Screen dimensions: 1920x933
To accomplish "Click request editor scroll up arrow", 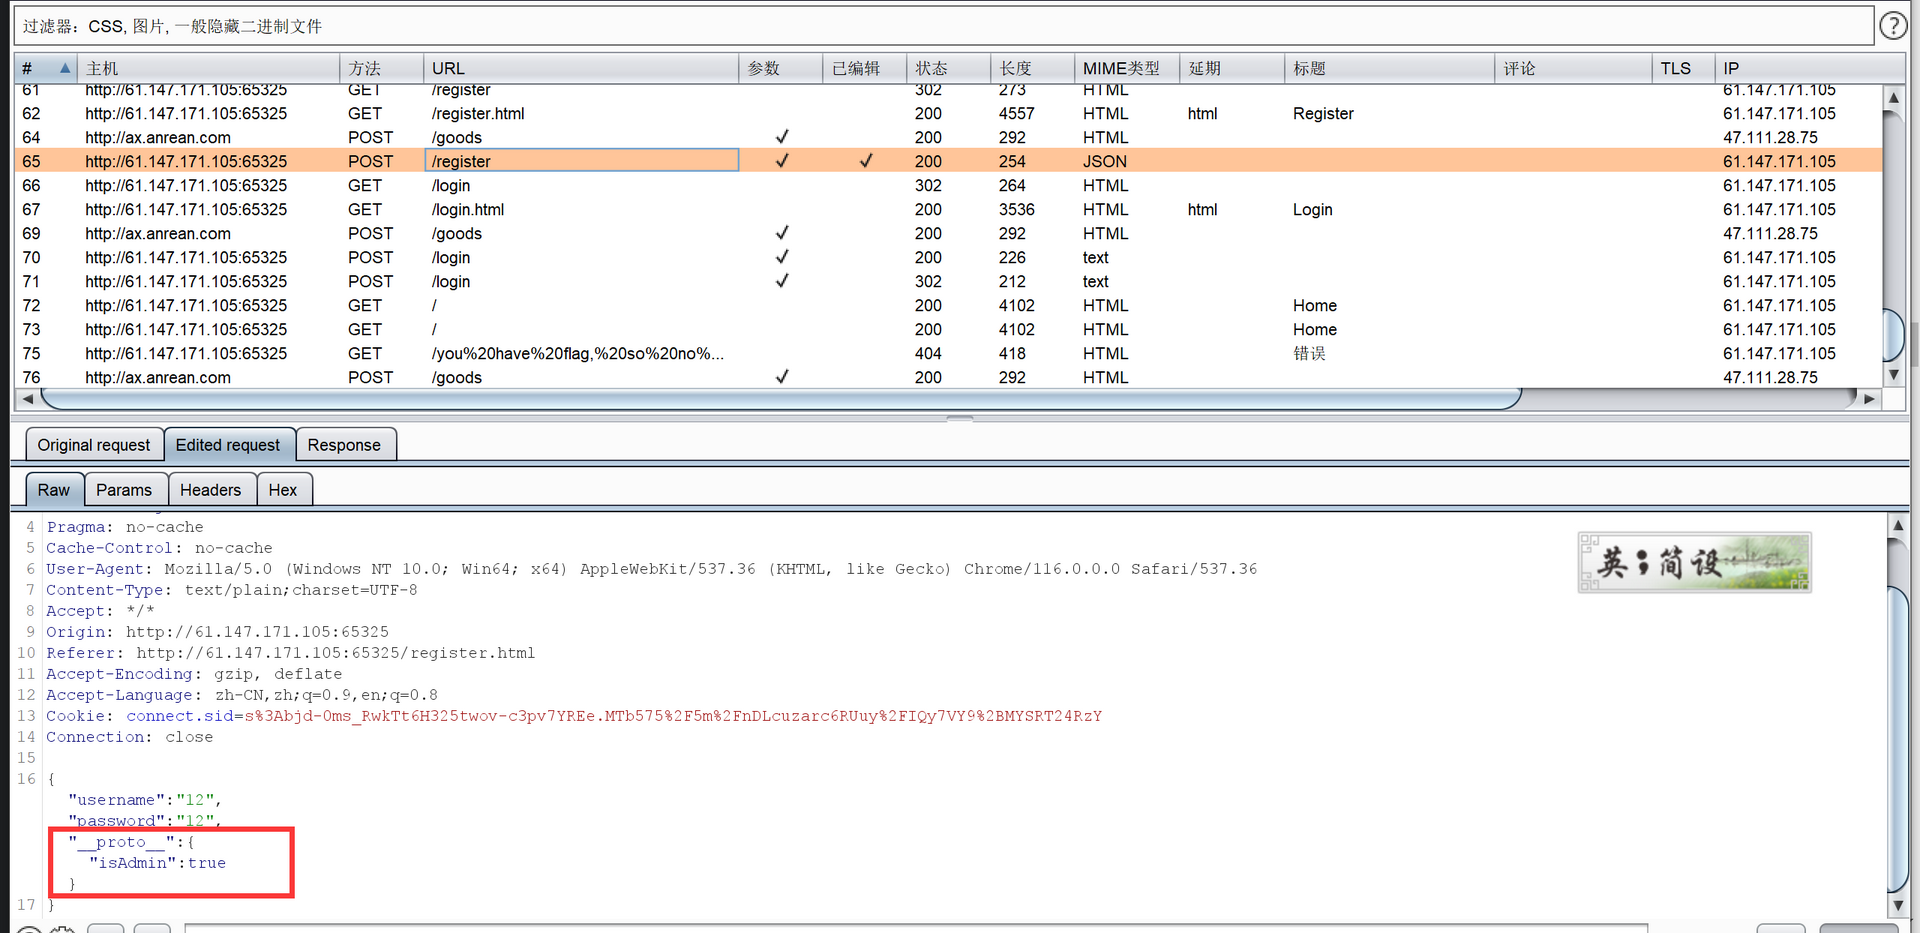I will (x=1897, y=525).
